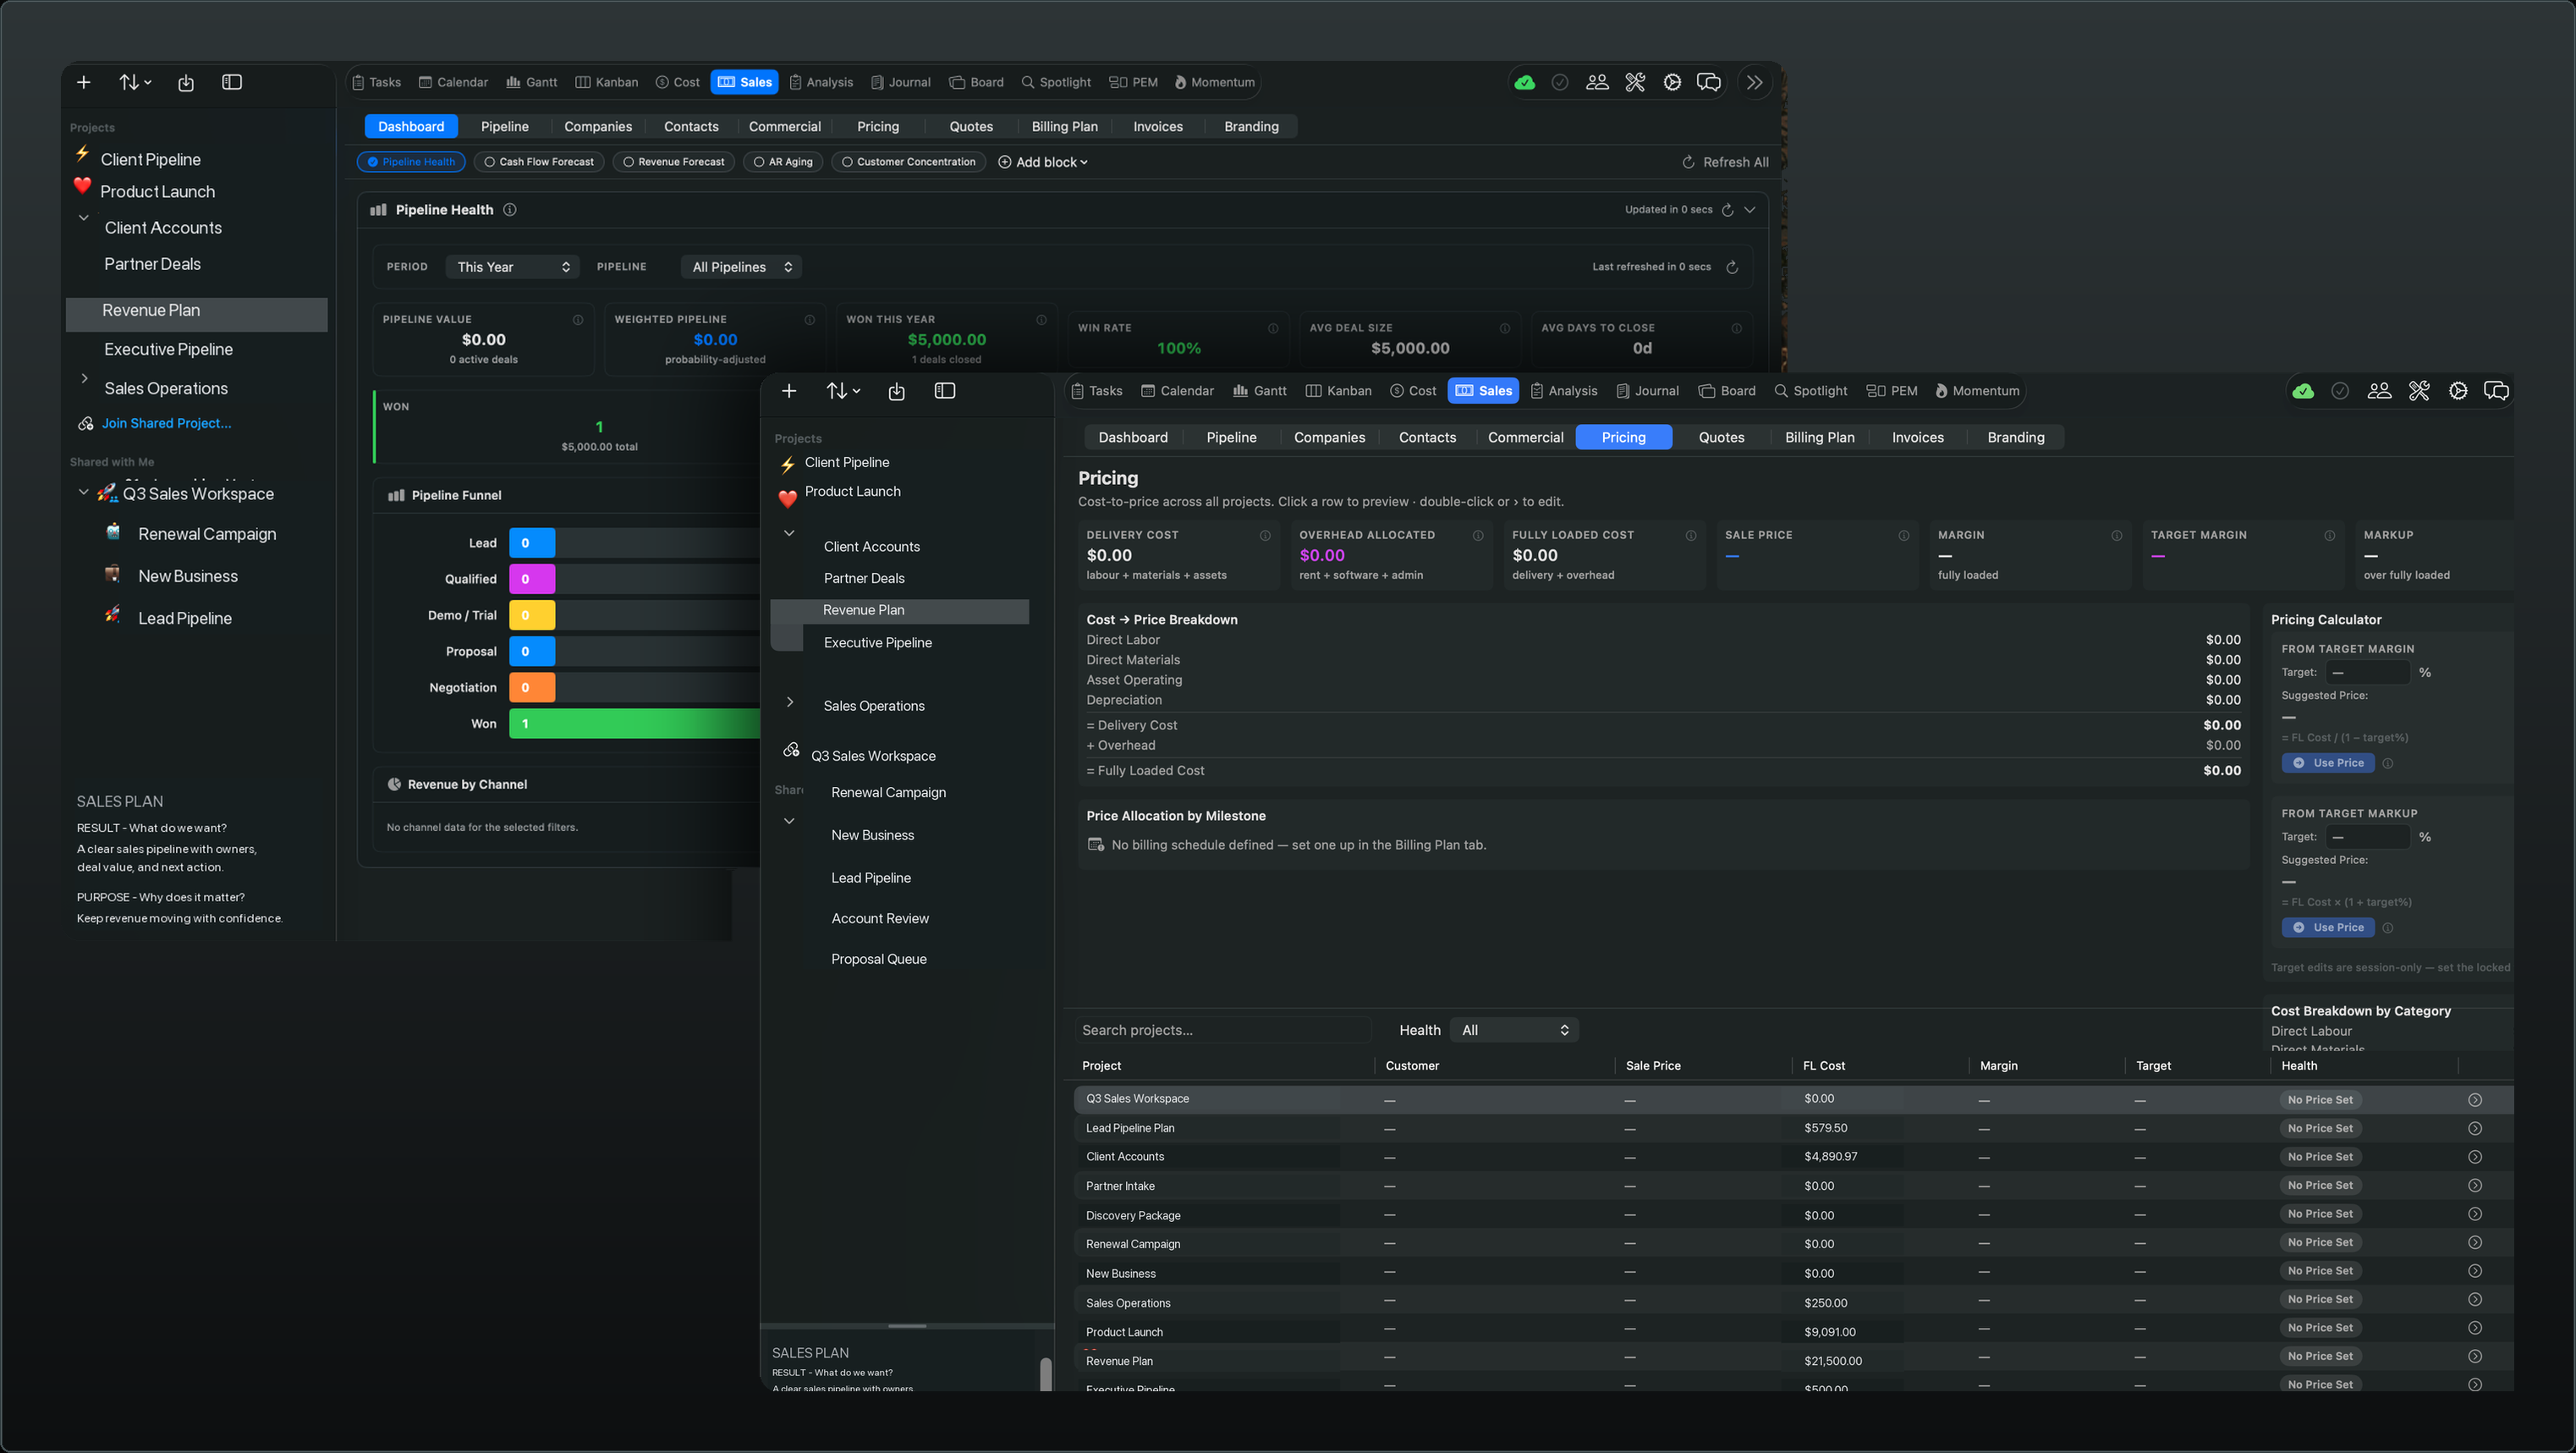Expand Sales Operations chevron in front window

click(x=790, y=702)
